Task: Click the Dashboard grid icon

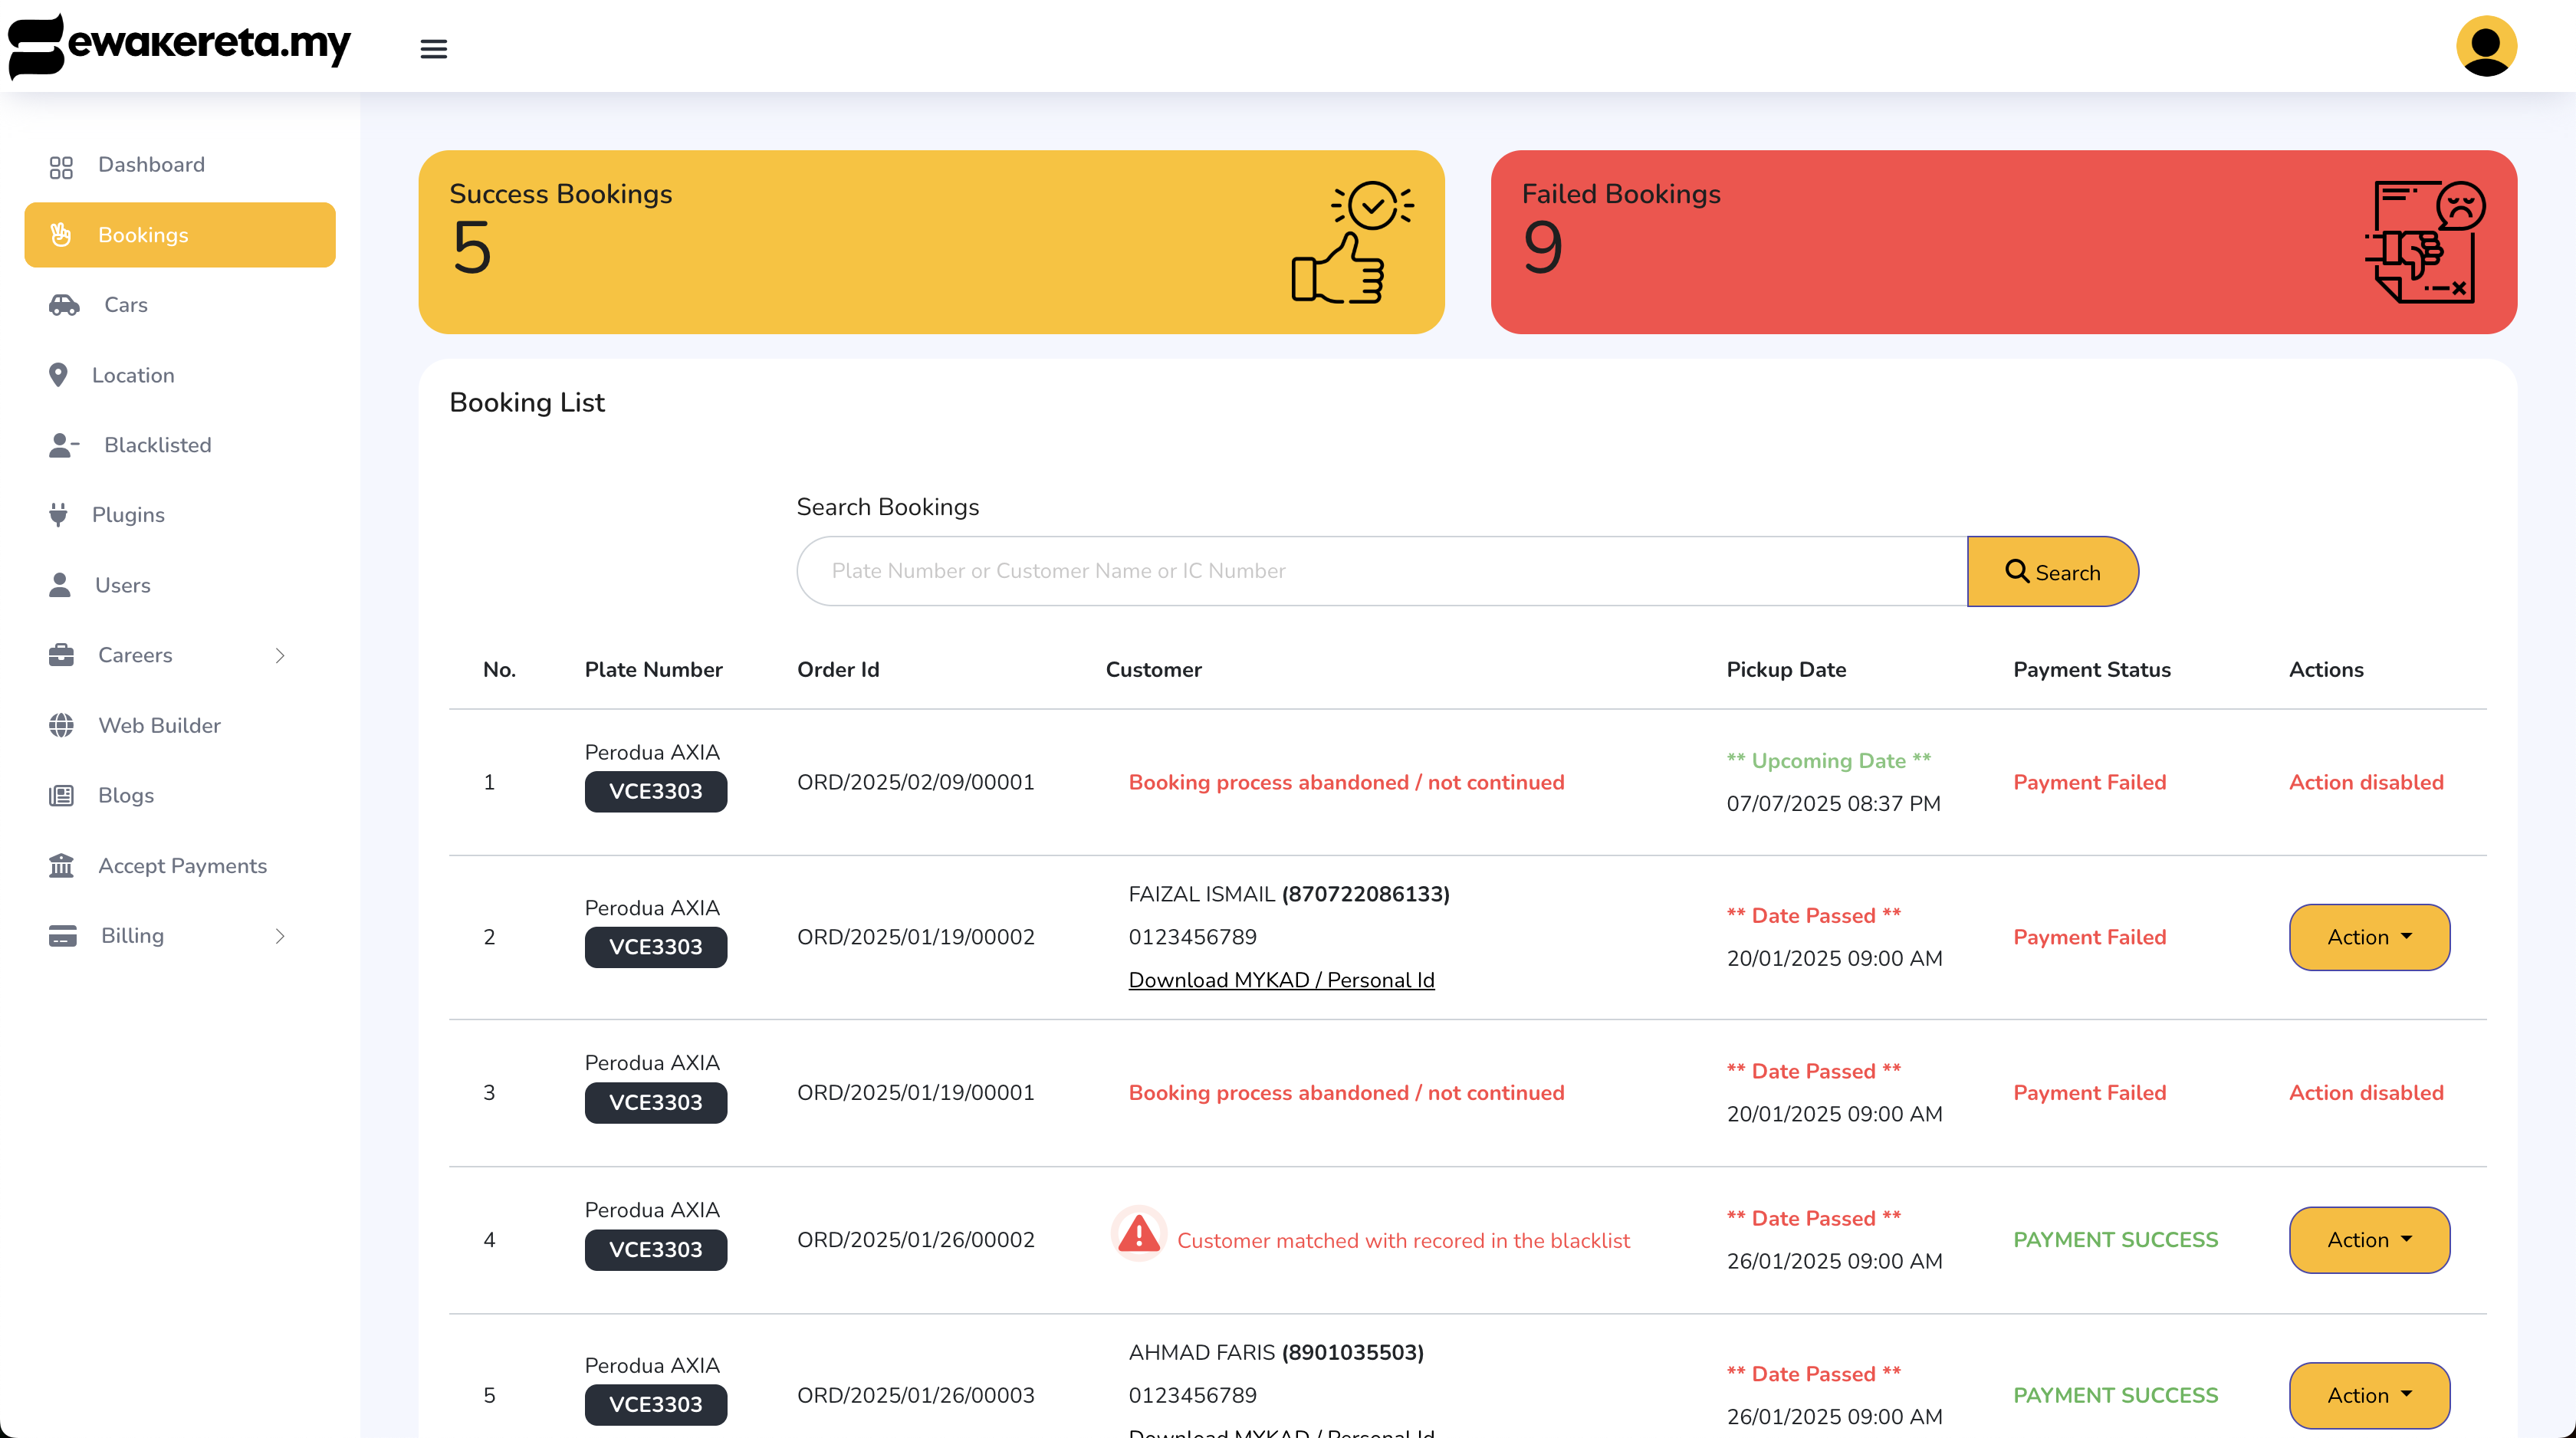Action: tap(61, 165)
